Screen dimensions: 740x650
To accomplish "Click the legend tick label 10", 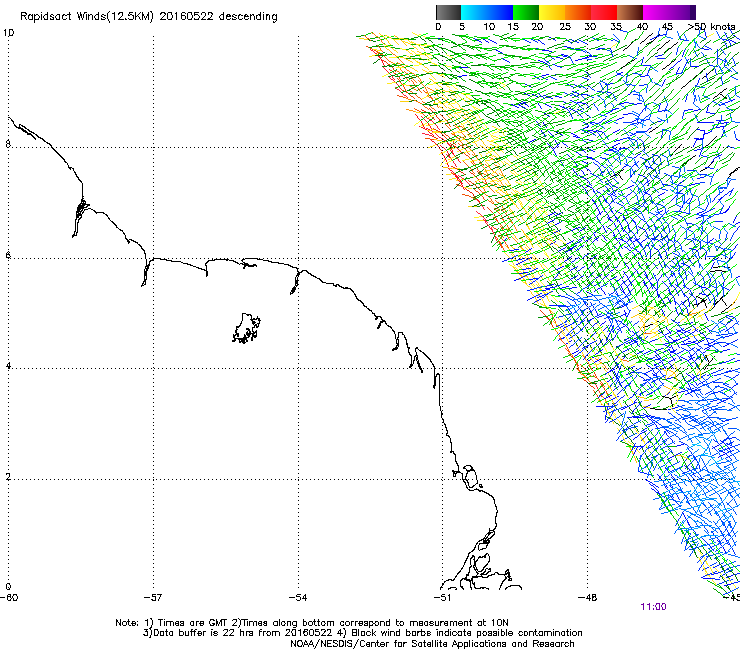I will 489,27.
